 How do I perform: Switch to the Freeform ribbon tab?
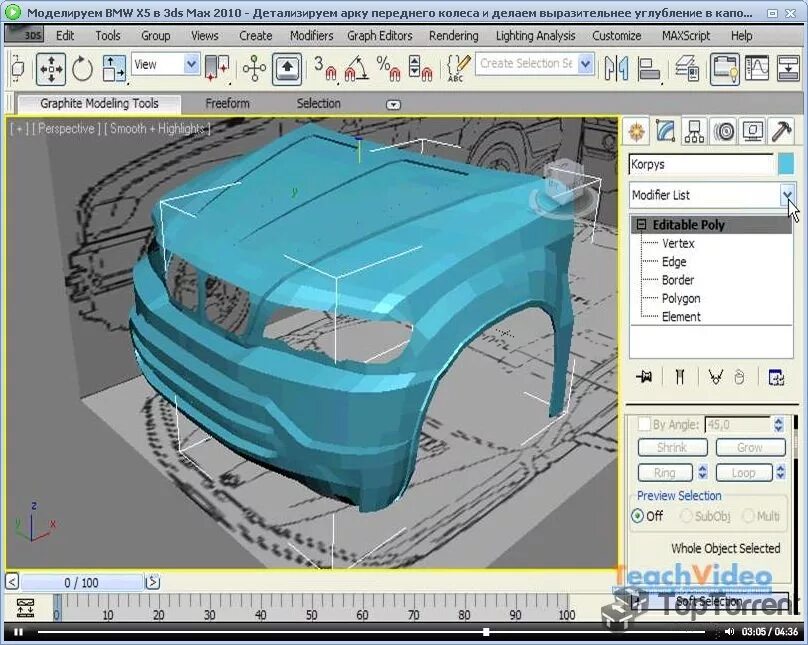click(227, 104)
